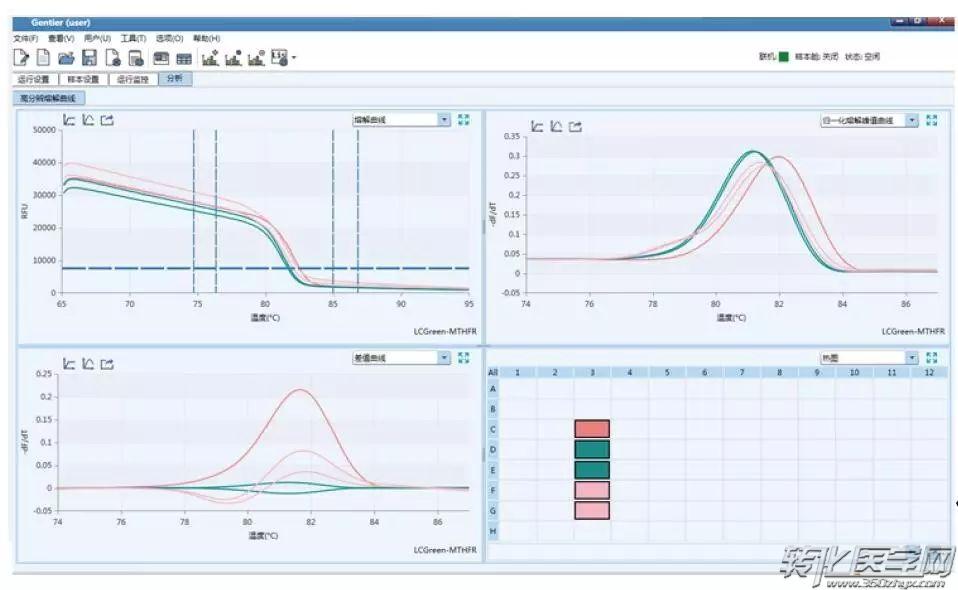Open the 熔解曲线 chart type dropdown
This screenshot has height=590, width=958.
[x=444, y=120]
